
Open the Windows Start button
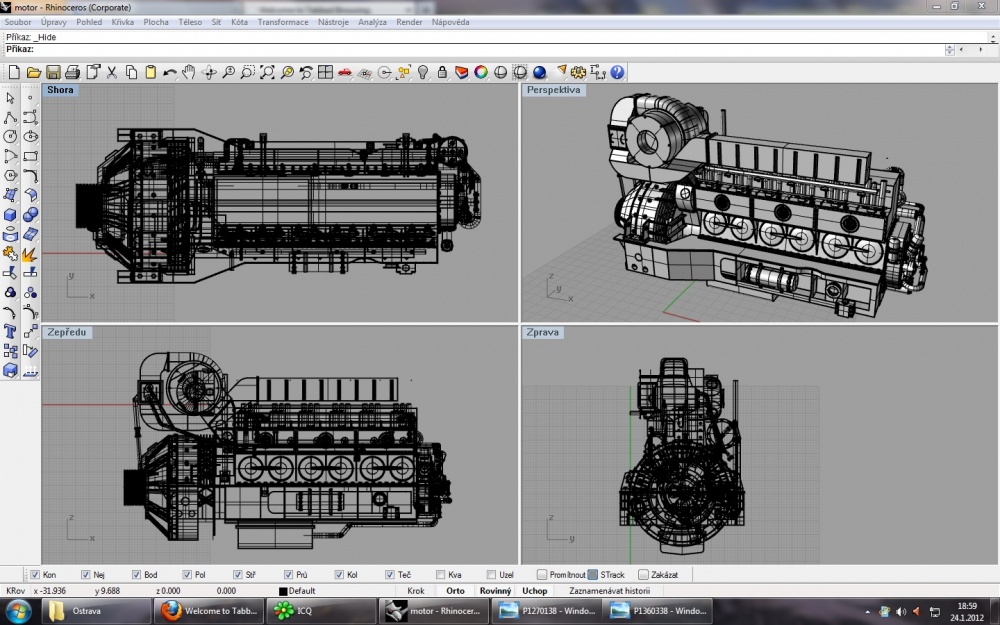tap(18, 611)
